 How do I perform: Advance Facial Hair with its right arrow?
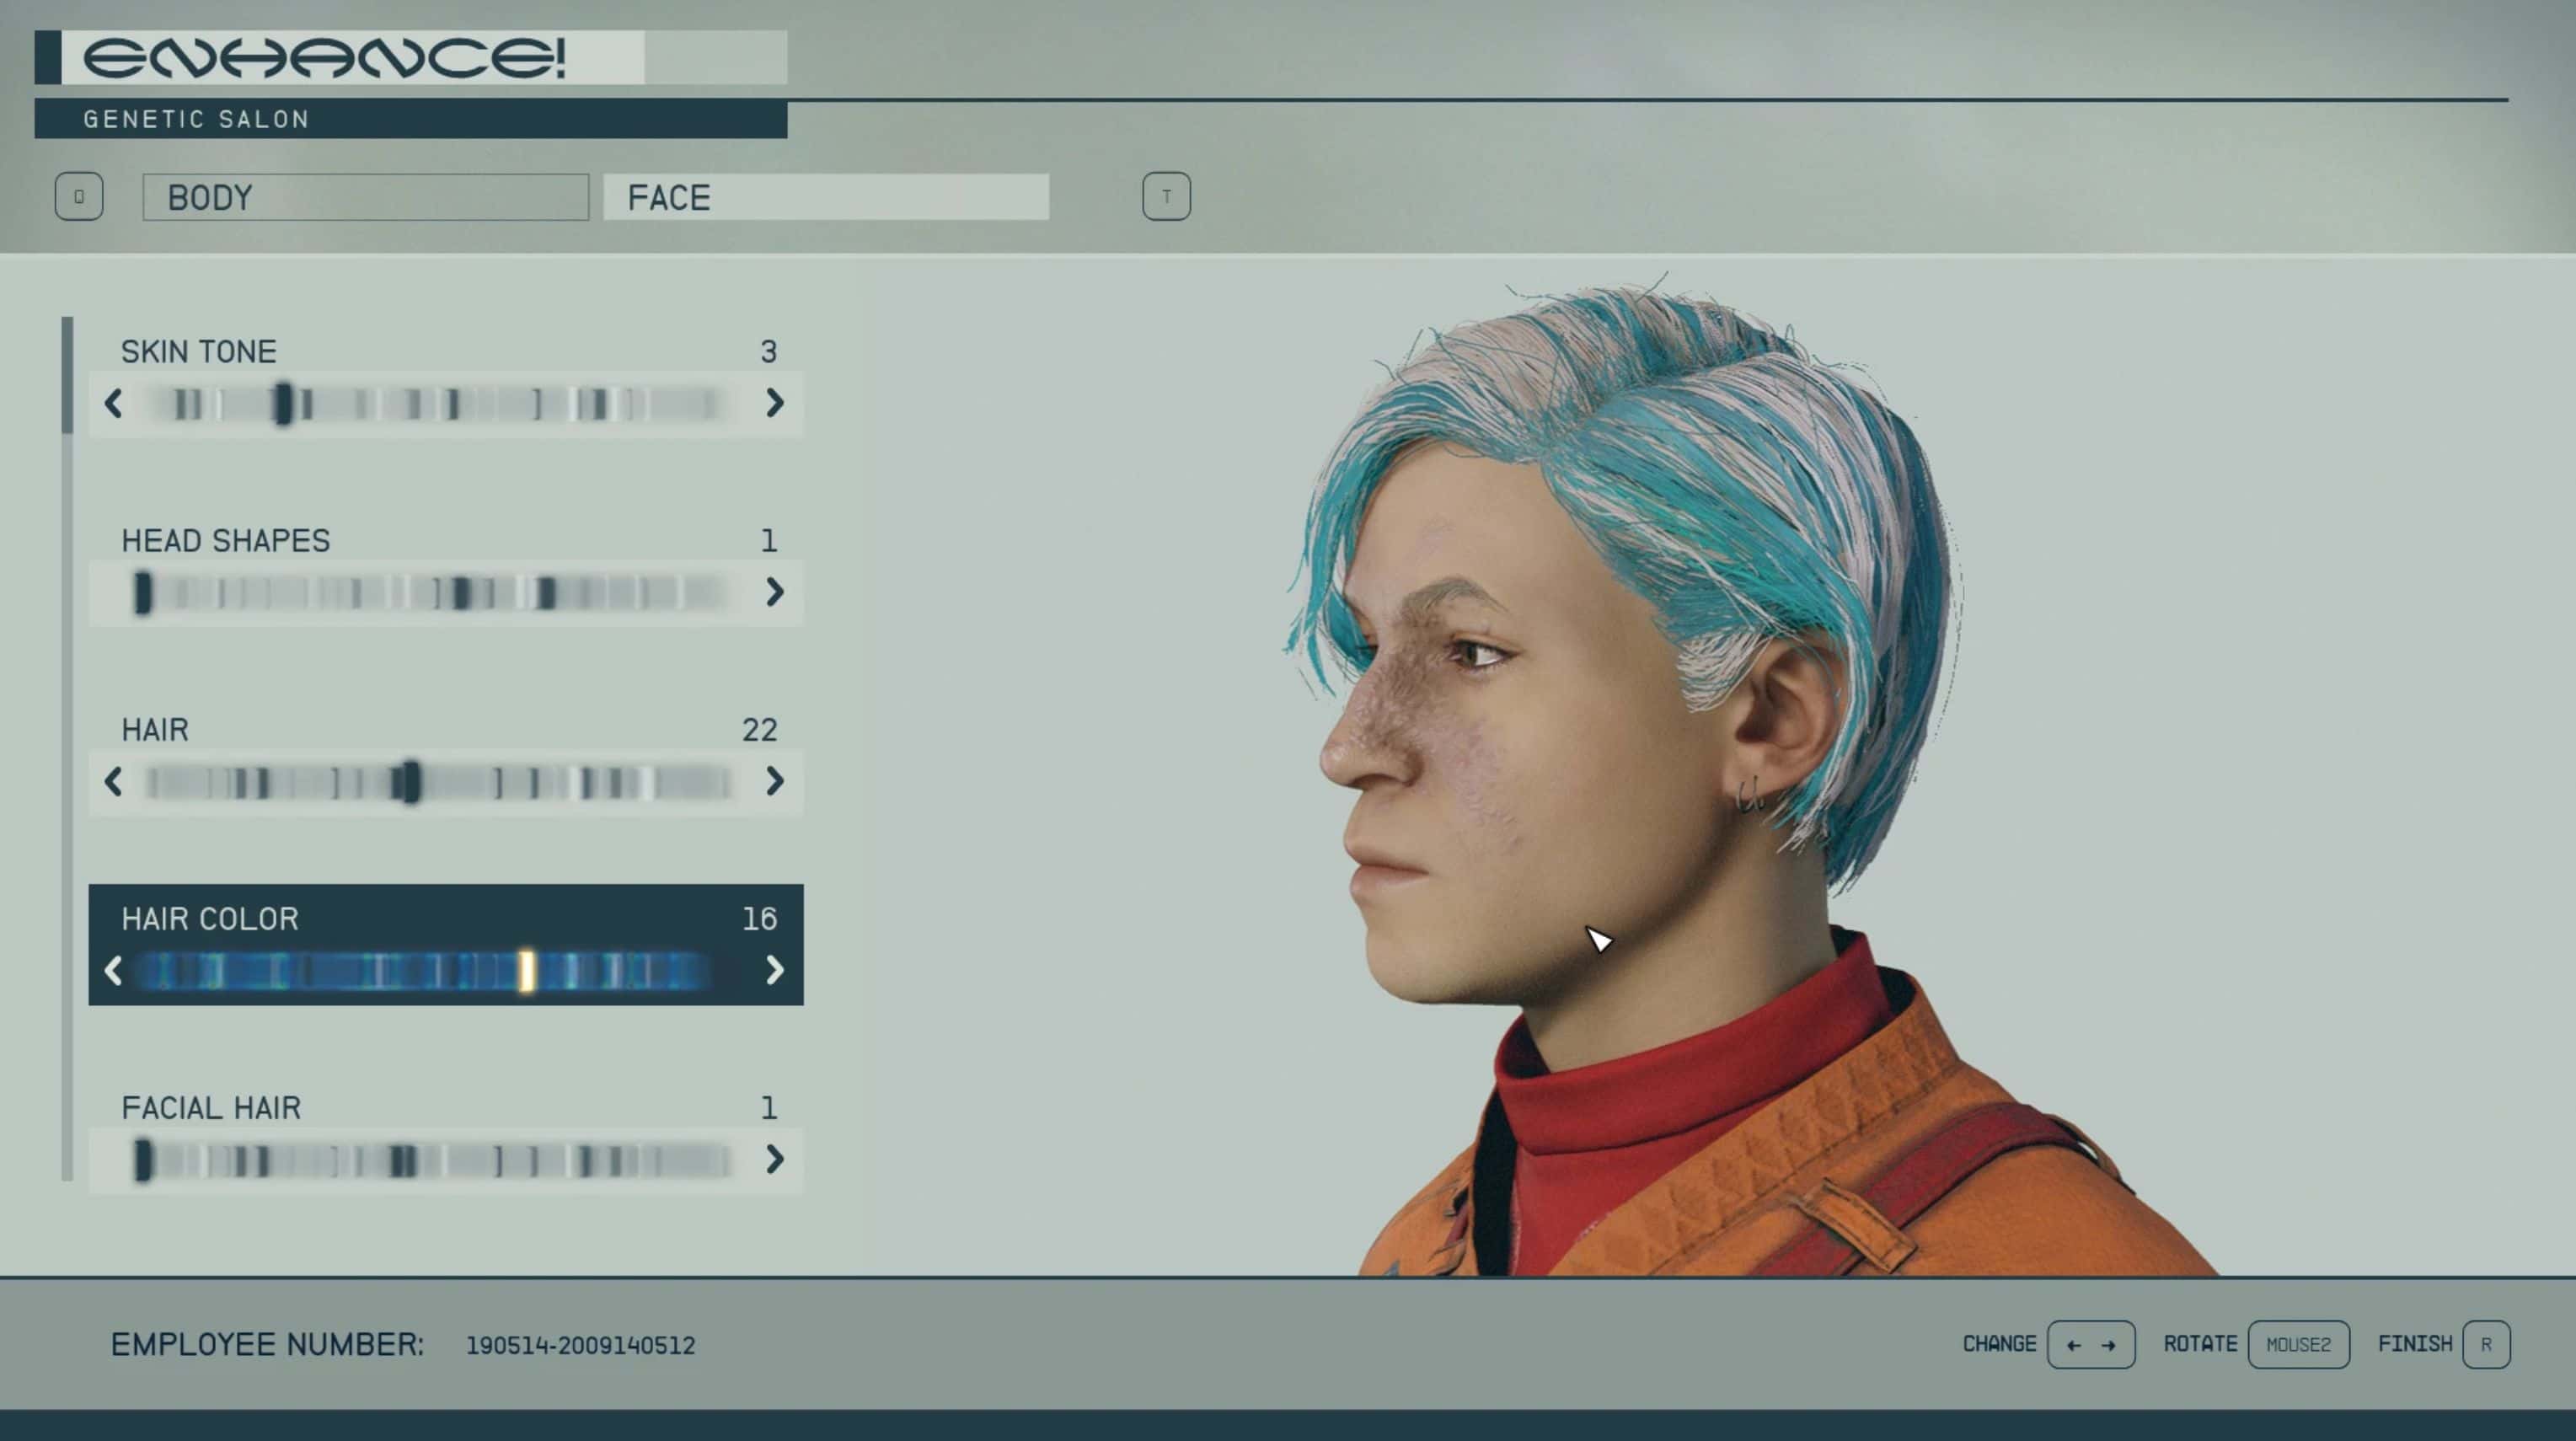click(x=774, y=1159)
